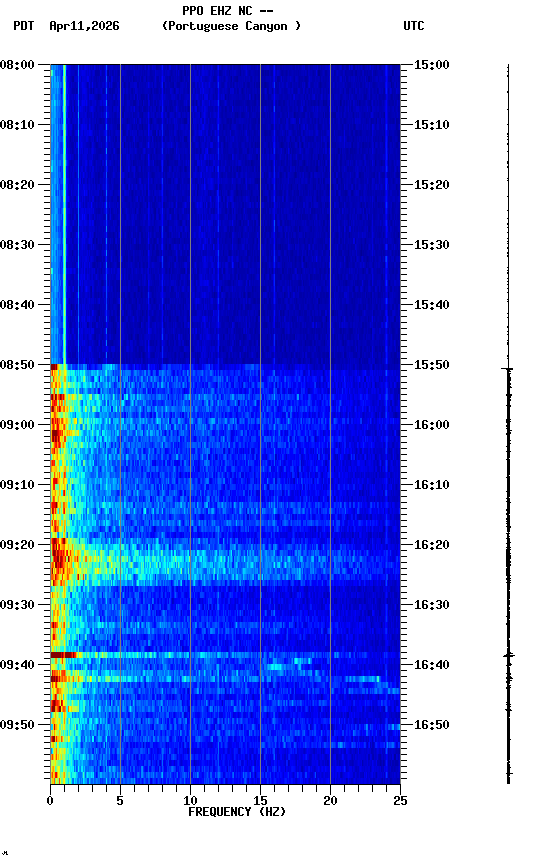The image size is (552, 864).
Task: Click the PDT timezone label
Action: click(x=24, y=26)
